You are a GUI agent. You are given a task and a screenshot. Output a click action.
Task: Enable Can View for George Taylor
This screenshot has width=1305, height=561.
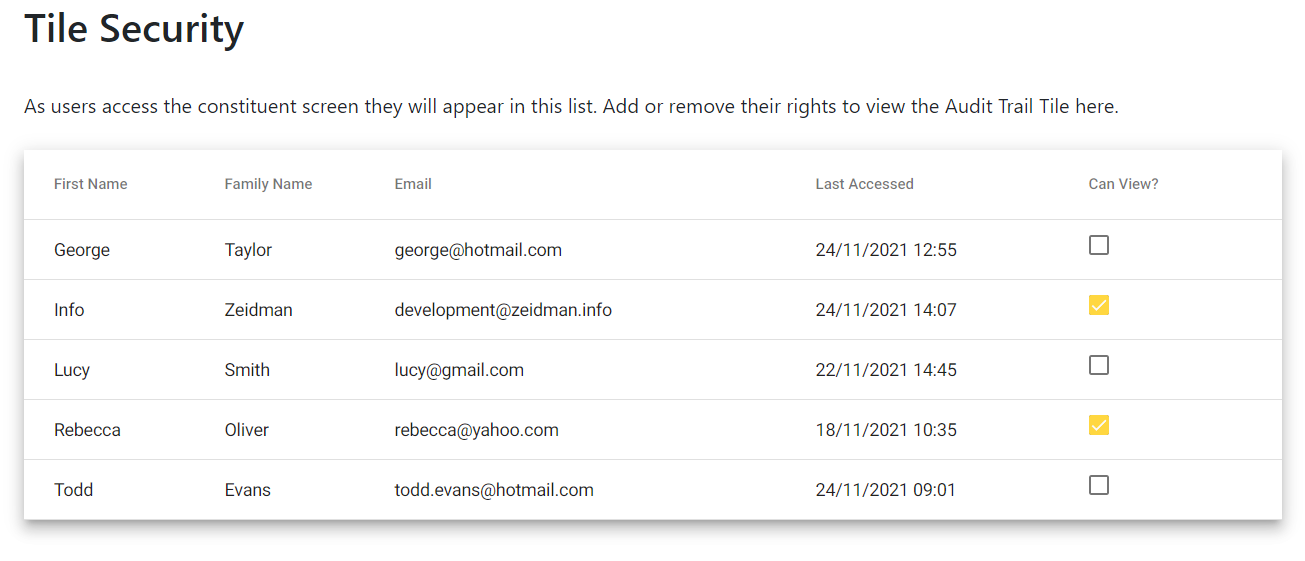tap(1098, 245)
